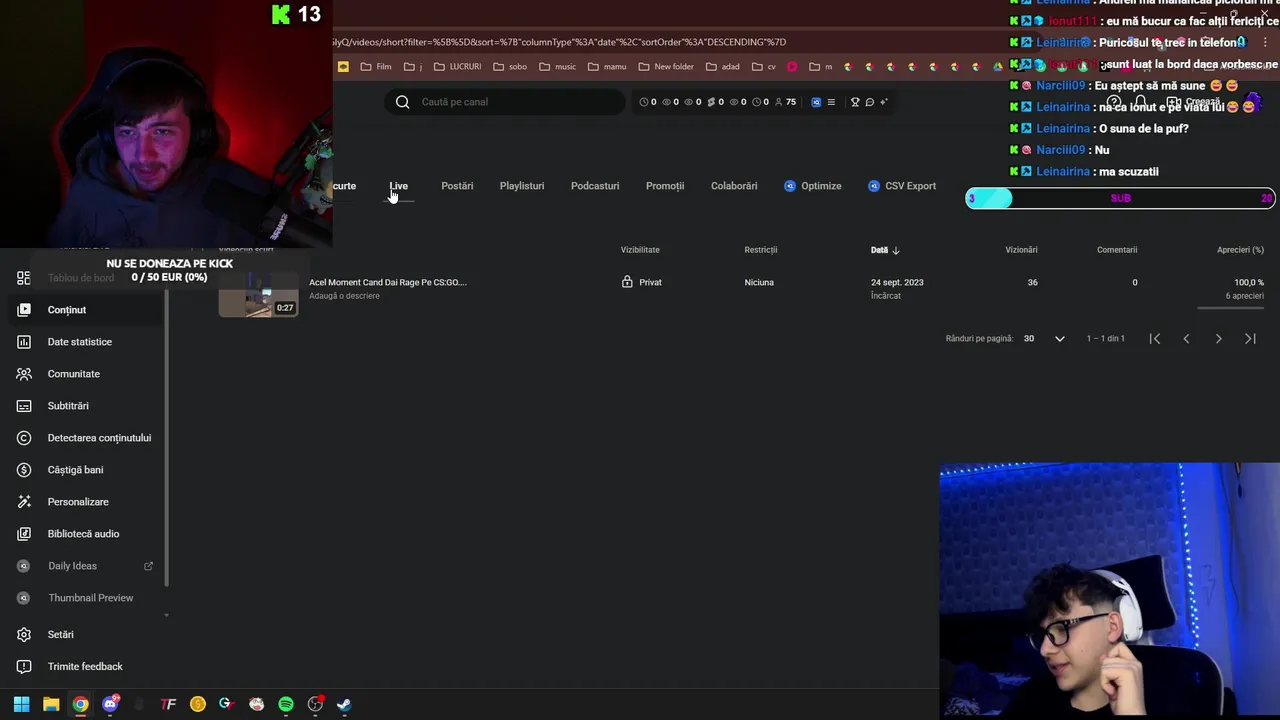Open the Acel Moment Cand Dai Rage video title

point(388,282)
